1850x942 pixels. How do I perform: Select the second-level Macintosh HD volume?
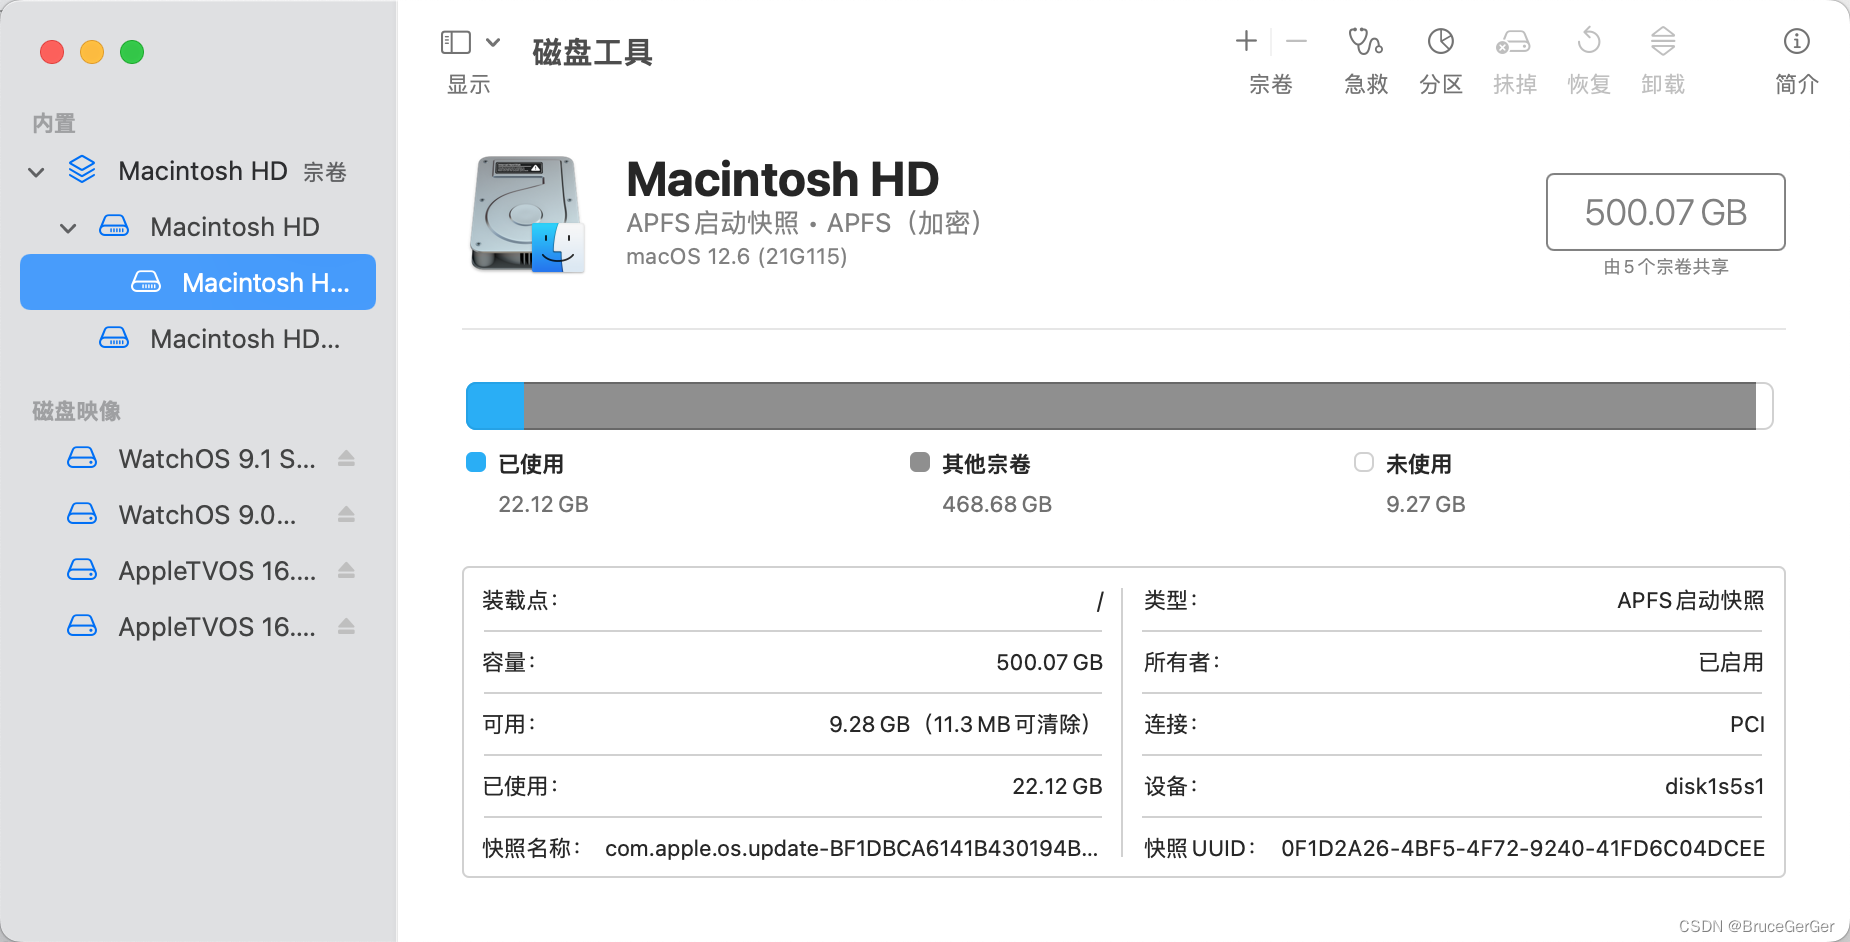click(x=198, y=227)
